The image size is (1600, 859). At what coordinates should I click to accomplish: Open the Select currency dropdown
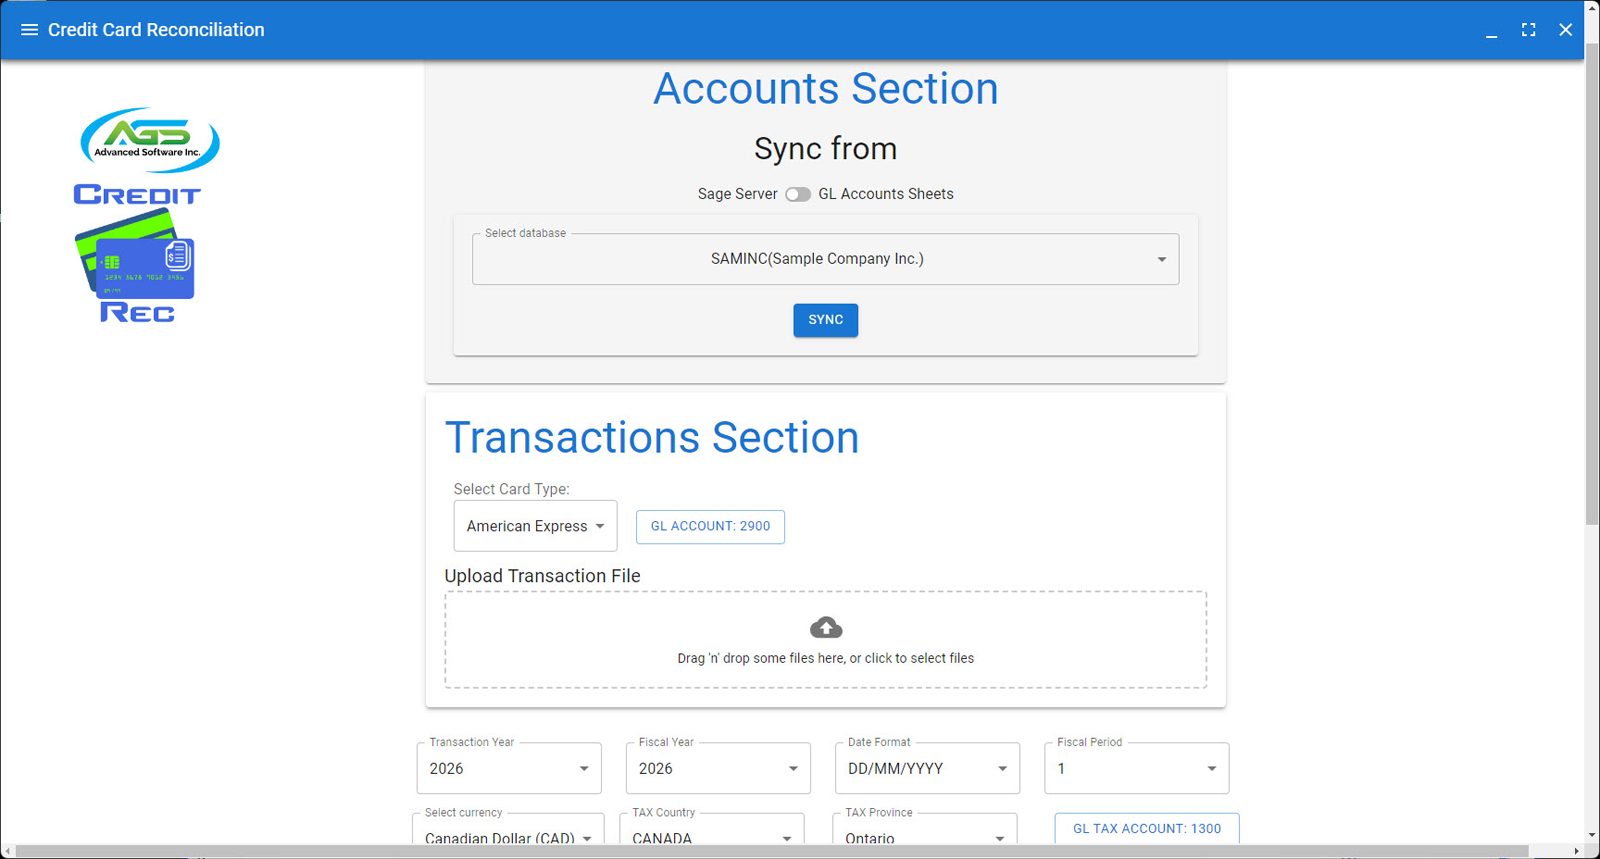coord(508,830)
